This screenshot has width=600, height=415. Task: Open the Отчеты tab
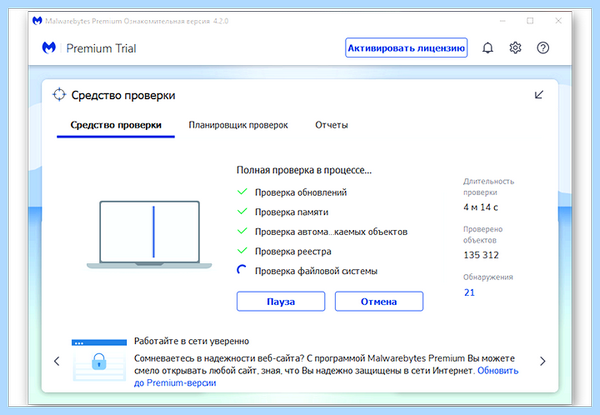point(331,125)
